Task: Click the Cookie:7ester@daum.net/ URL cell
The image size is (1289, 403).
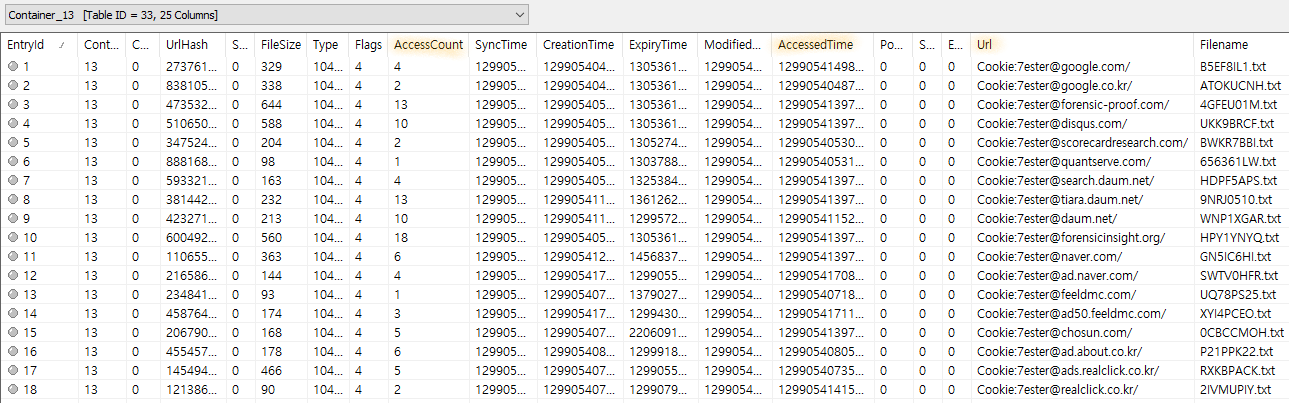Action: tap(1046, 218)
